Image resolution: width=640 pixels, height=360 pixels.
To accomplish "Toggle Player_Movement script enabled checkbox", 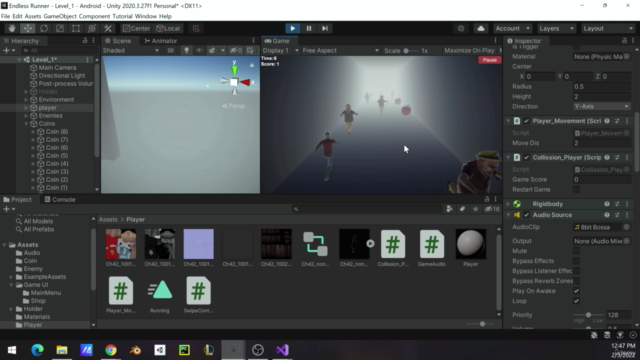I will point(527,121).
